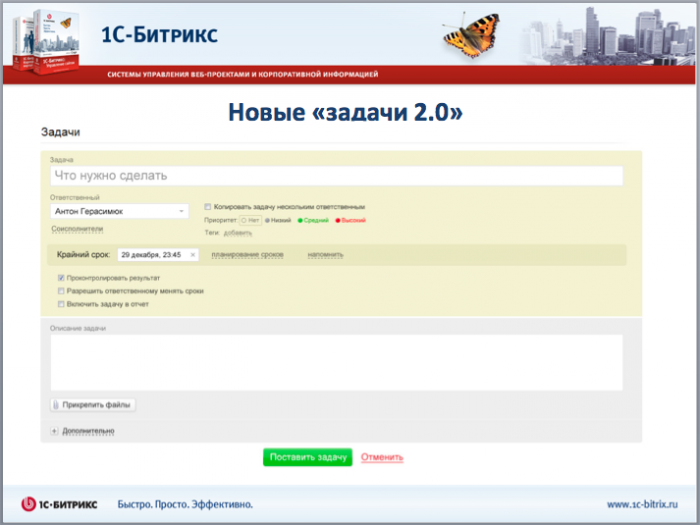Viewport: 700px width, 525px height.
Task: Click the 1С-Битрикс logo in the footer
Action: tap(59, 504)
